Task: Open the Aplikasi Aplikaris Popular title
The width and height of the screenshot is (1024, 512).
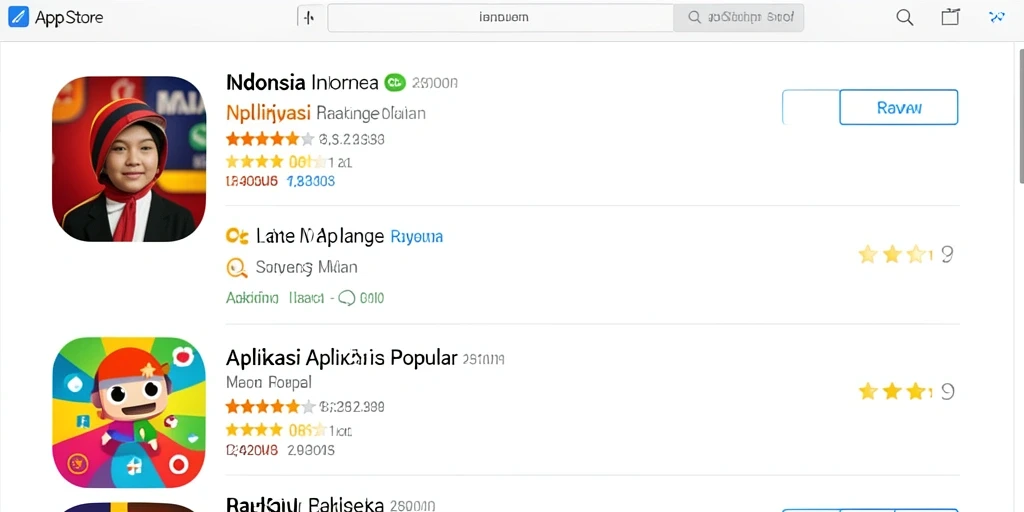Action: (342, 358)
